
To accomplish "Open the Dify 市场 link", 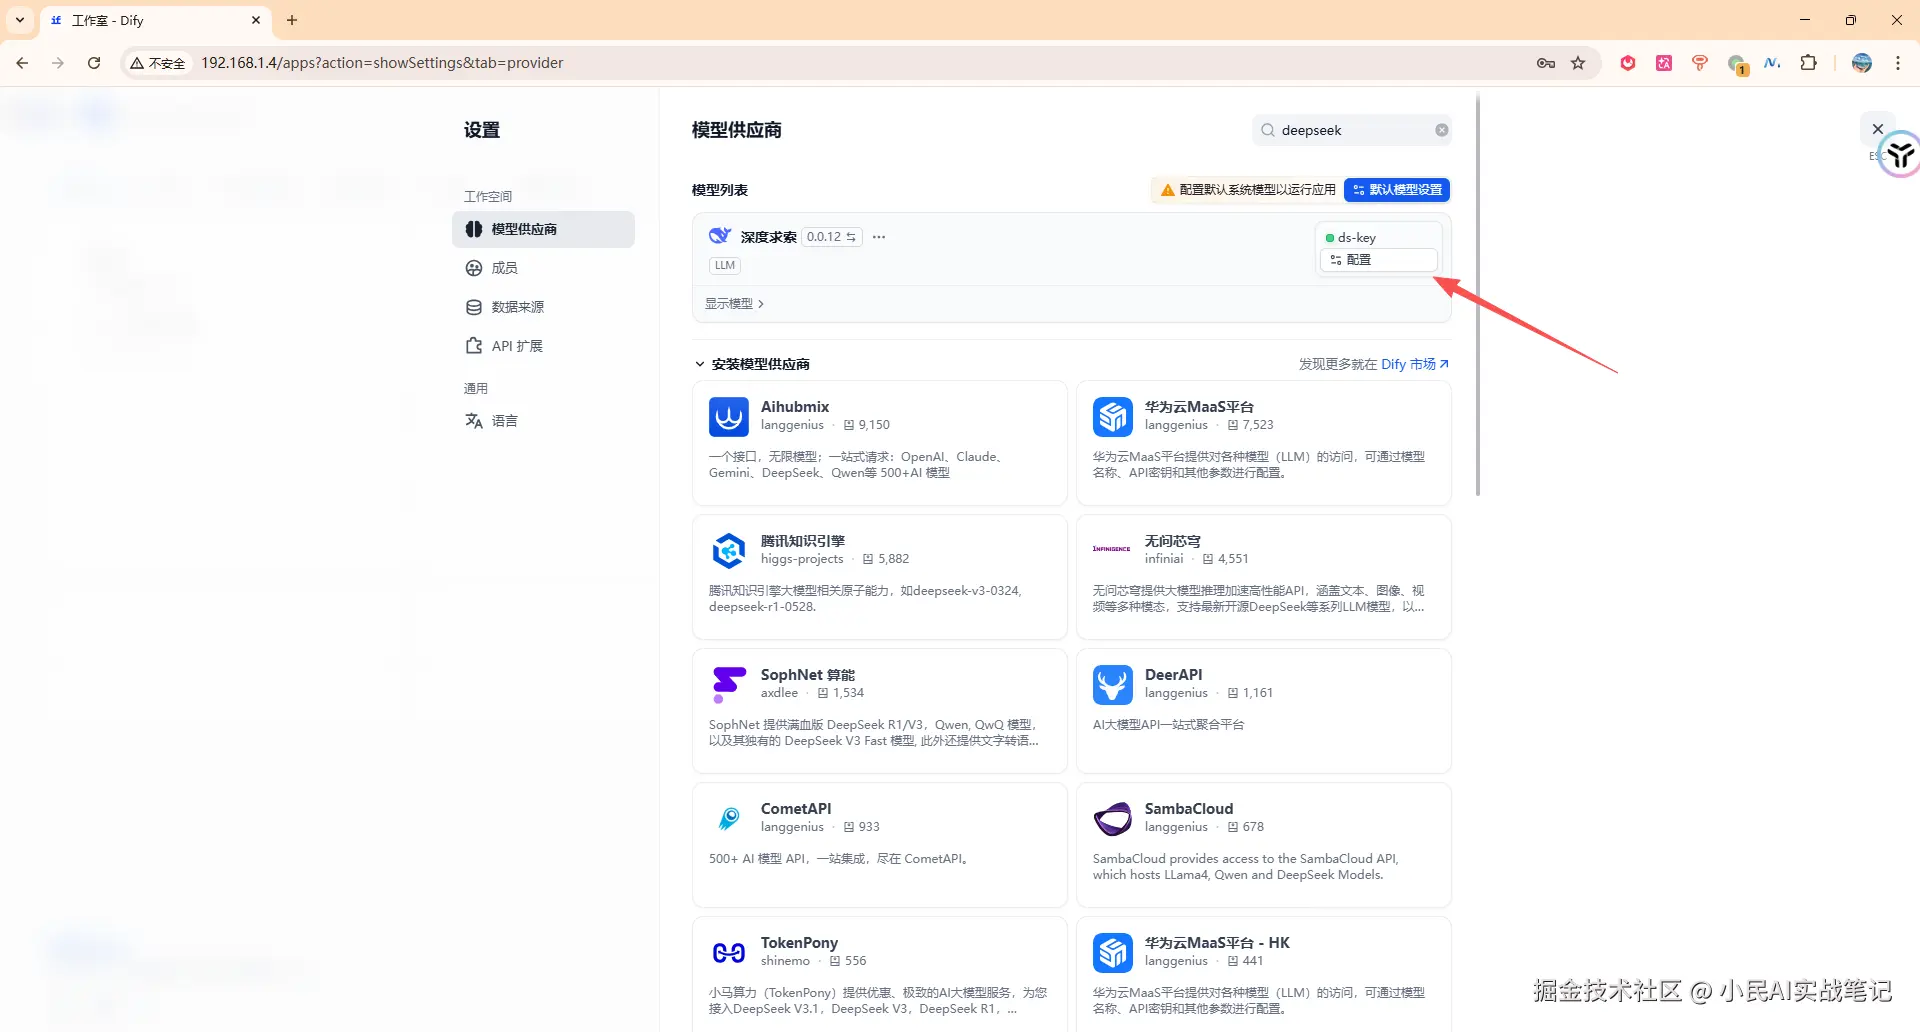I will [1415, 364].
